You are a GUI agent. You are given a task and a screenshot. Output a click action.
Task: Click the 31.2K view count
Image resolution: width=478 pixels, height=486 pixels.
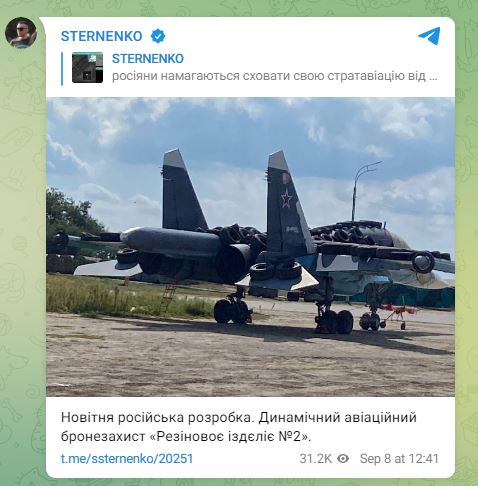tap(315, 459)
